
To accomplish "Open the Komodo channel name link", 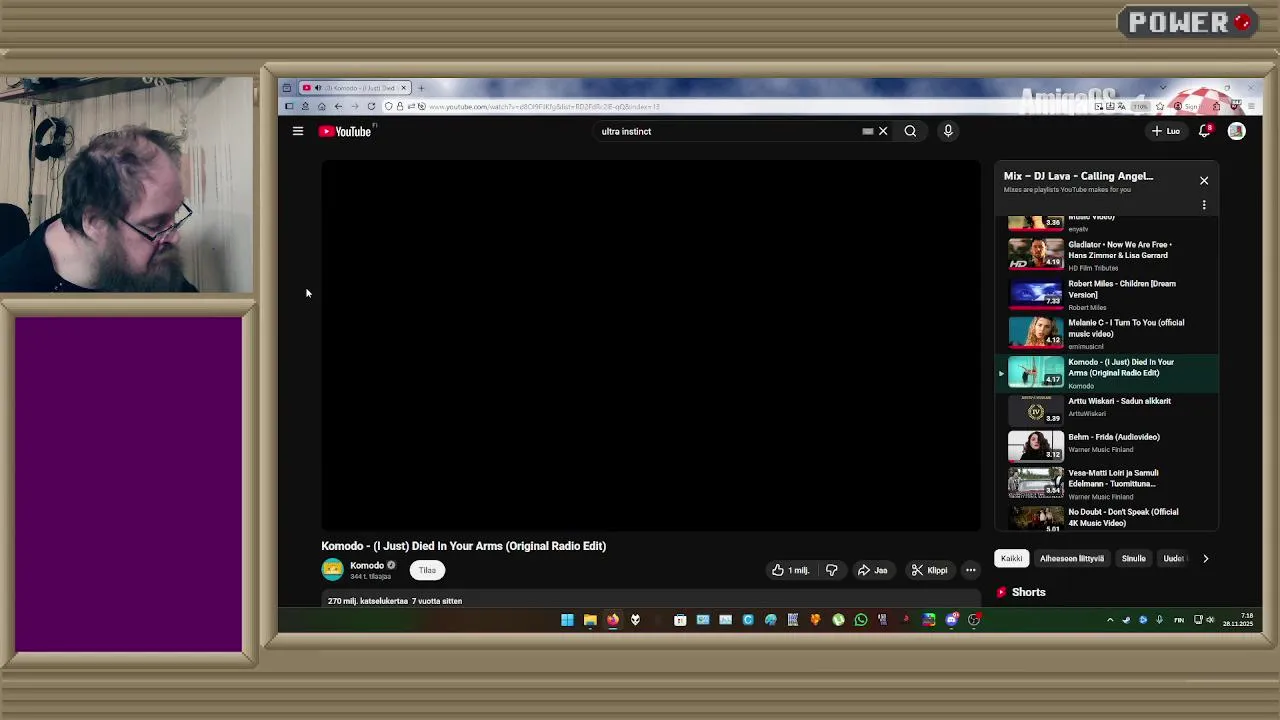I will coord(367,565).
